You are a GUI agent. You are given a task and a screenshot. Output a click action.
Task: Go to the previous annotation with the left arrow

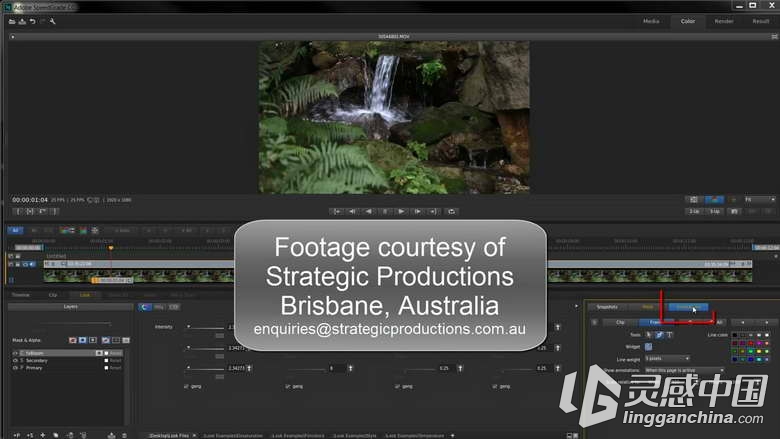(x=743, y=323)
